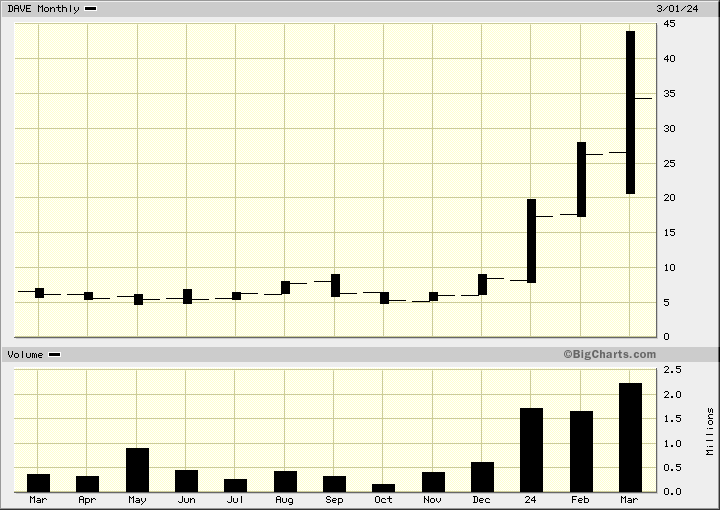Click the Apr x-axis label
The height and width of the screenshot is (510, 720).
(87, 499)
